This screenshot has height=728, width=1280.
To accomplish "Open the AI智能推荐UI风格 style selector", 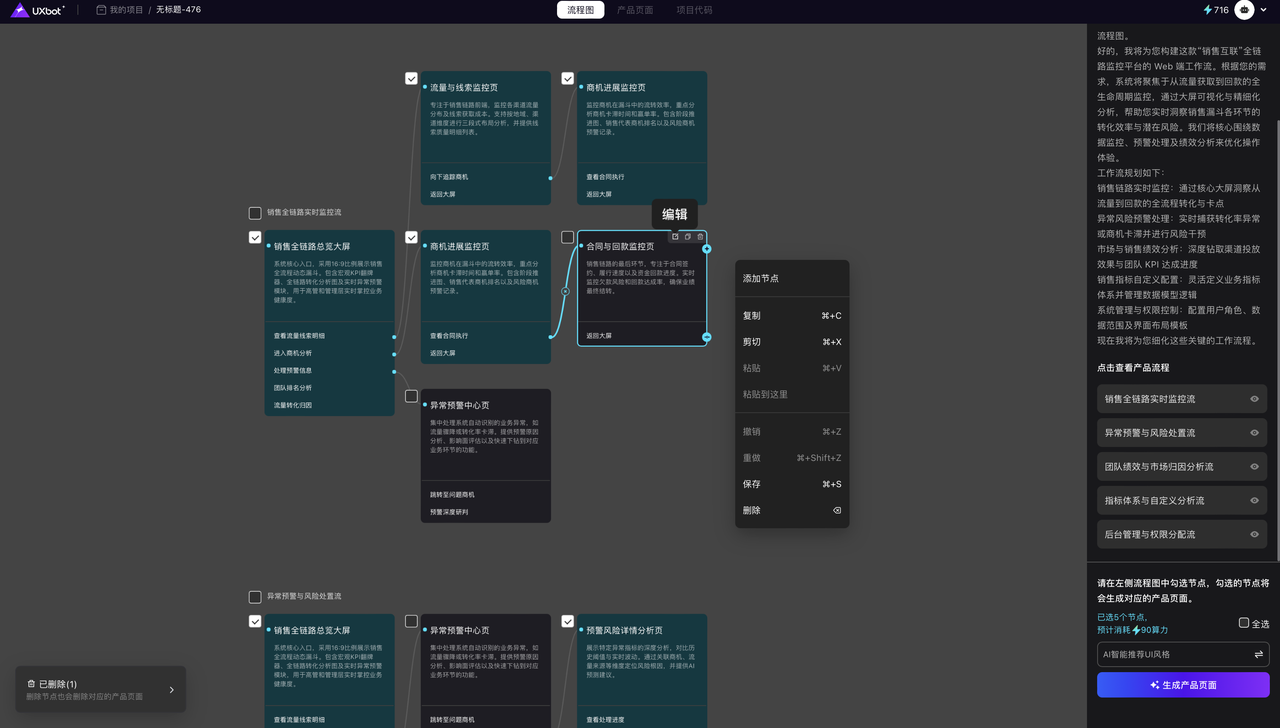I will pyautogui.click(x=1172, y=655).
